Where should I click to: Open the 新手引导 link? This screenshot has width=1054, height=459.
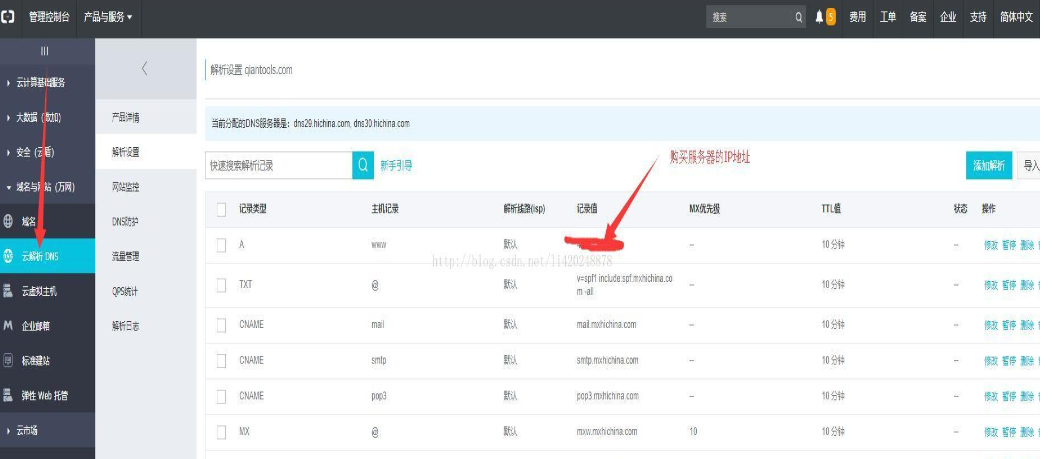397,166
